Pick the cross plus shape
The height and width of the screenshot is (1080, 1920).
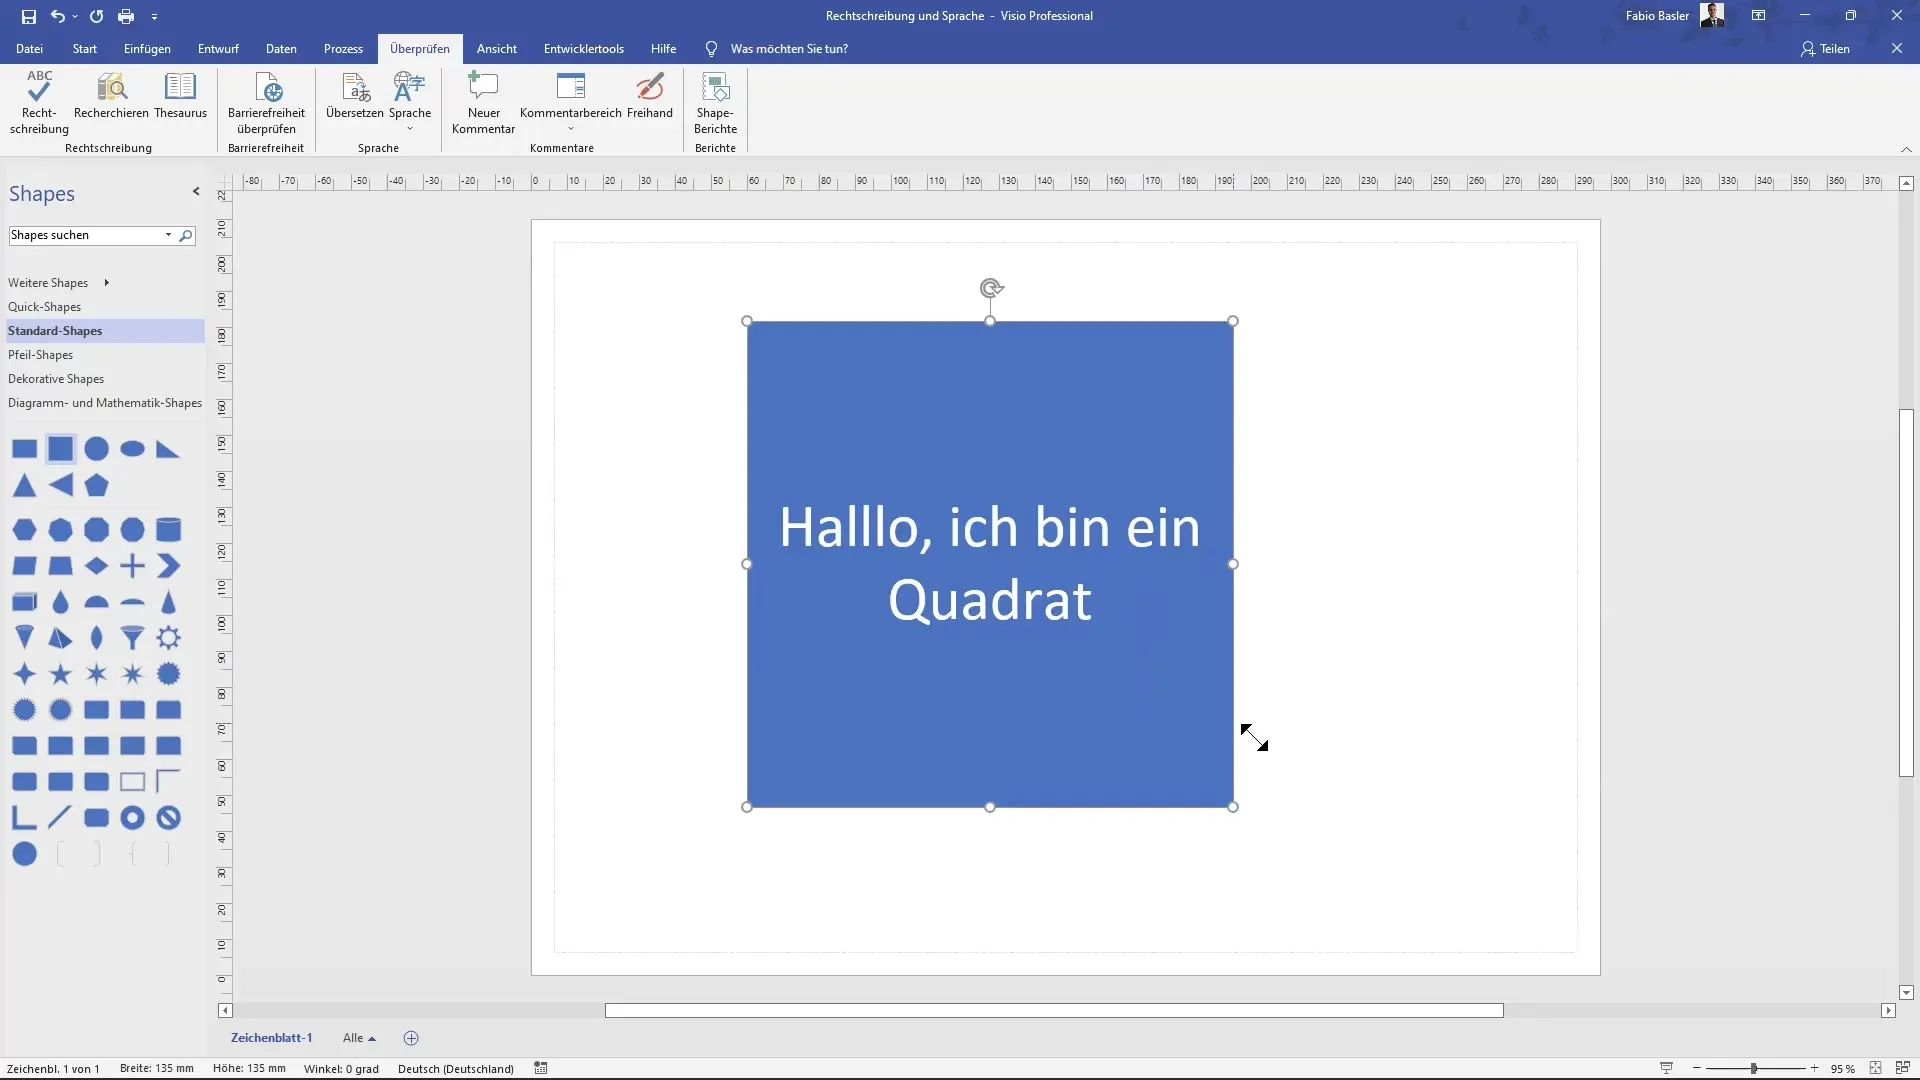click(x=132, y=566)
